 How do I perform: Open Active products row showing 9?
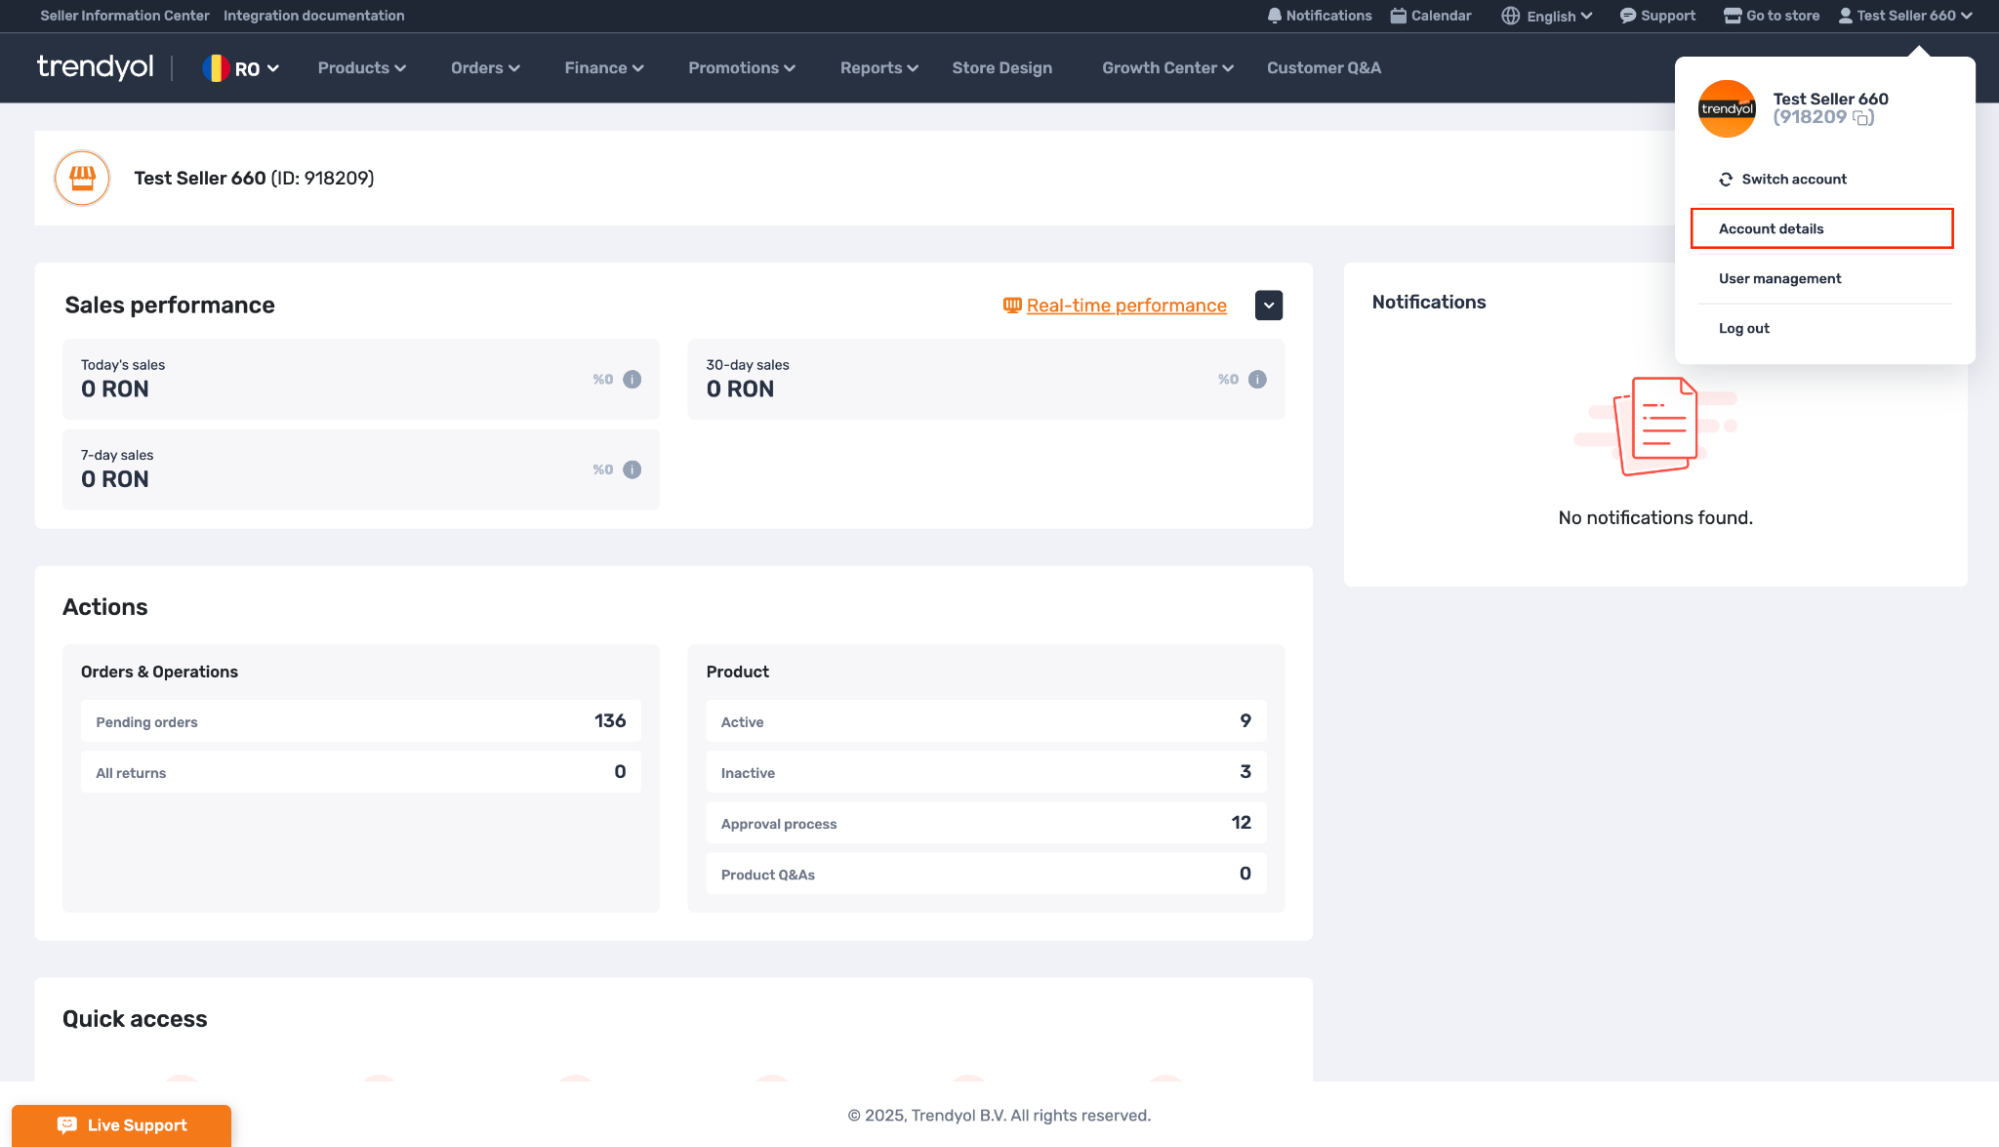click(x=986, y=721)
